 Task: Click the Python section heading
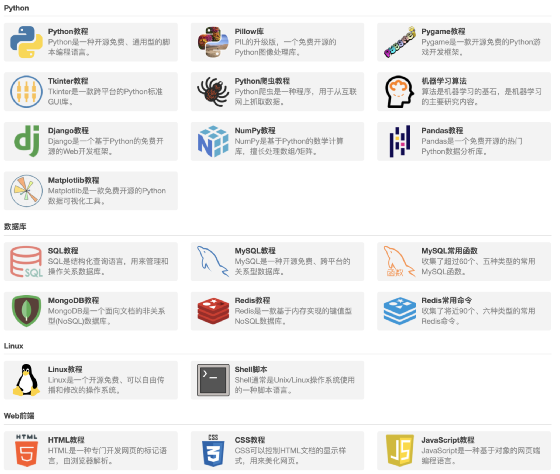(16, 8)
